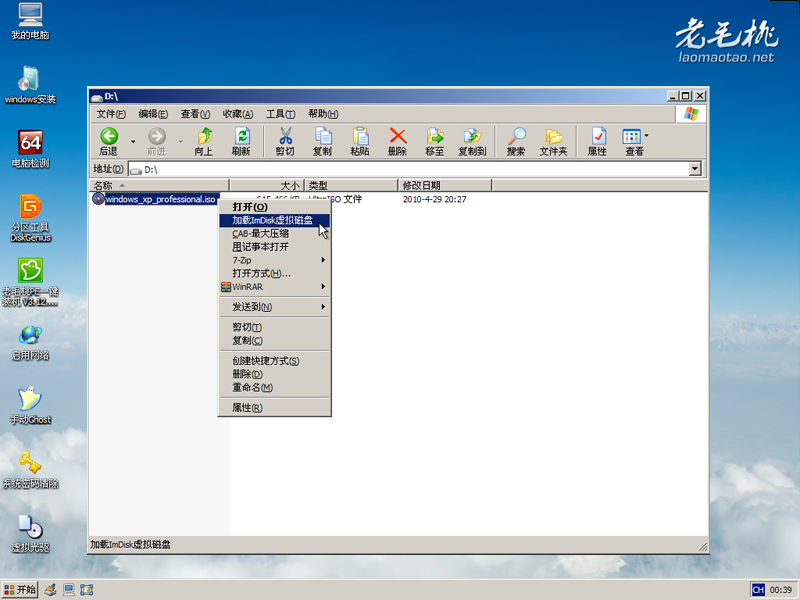
Task: Open windows安装 desktop icon
Action: [30, 85]
